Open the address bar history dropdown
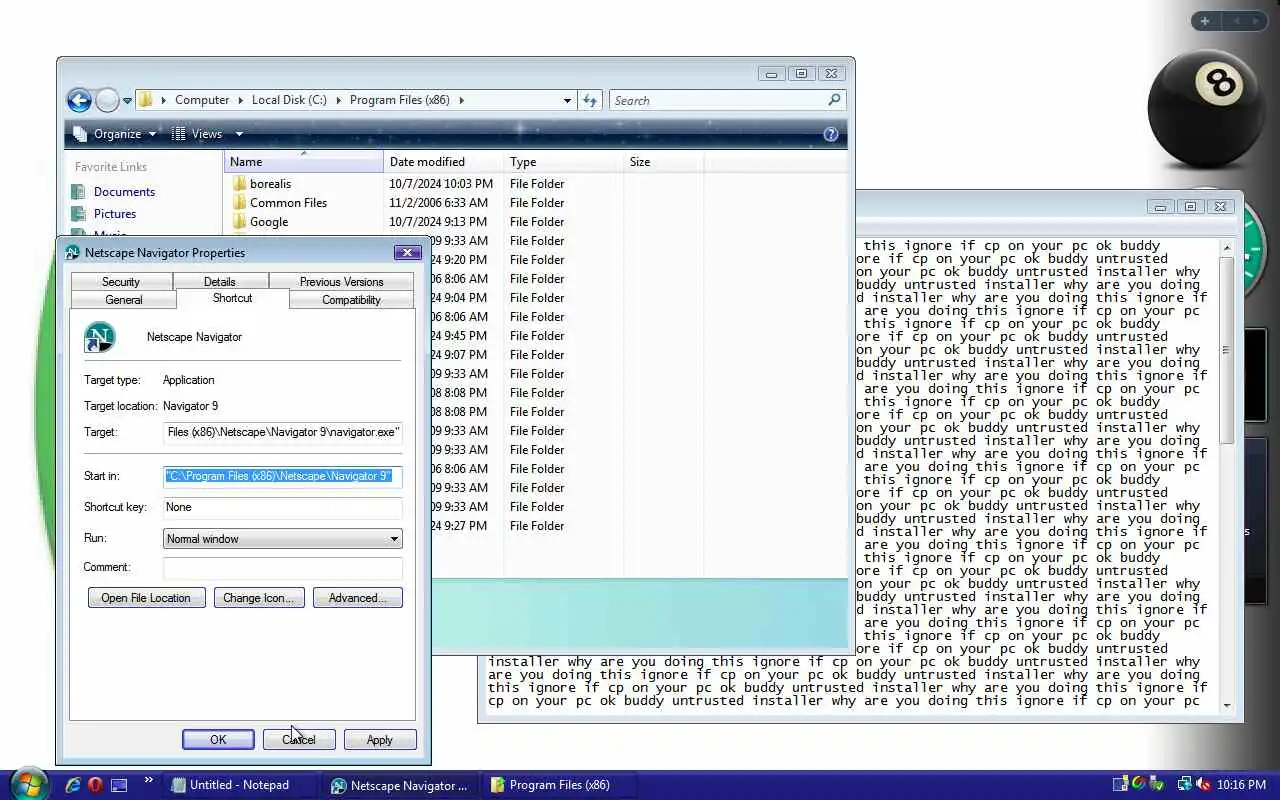This screenshot has height=800, width=1280. (x=567, y=100)
